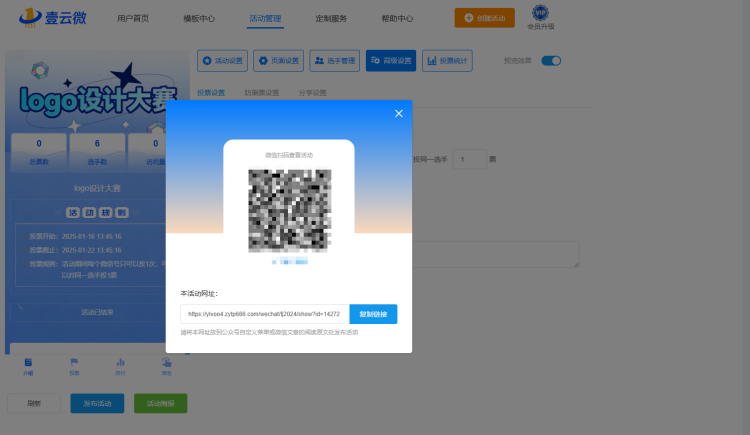Click the 总票数 stat card
Image resolution: width=750 pixels, height=435 pixels.
point(39,152)
